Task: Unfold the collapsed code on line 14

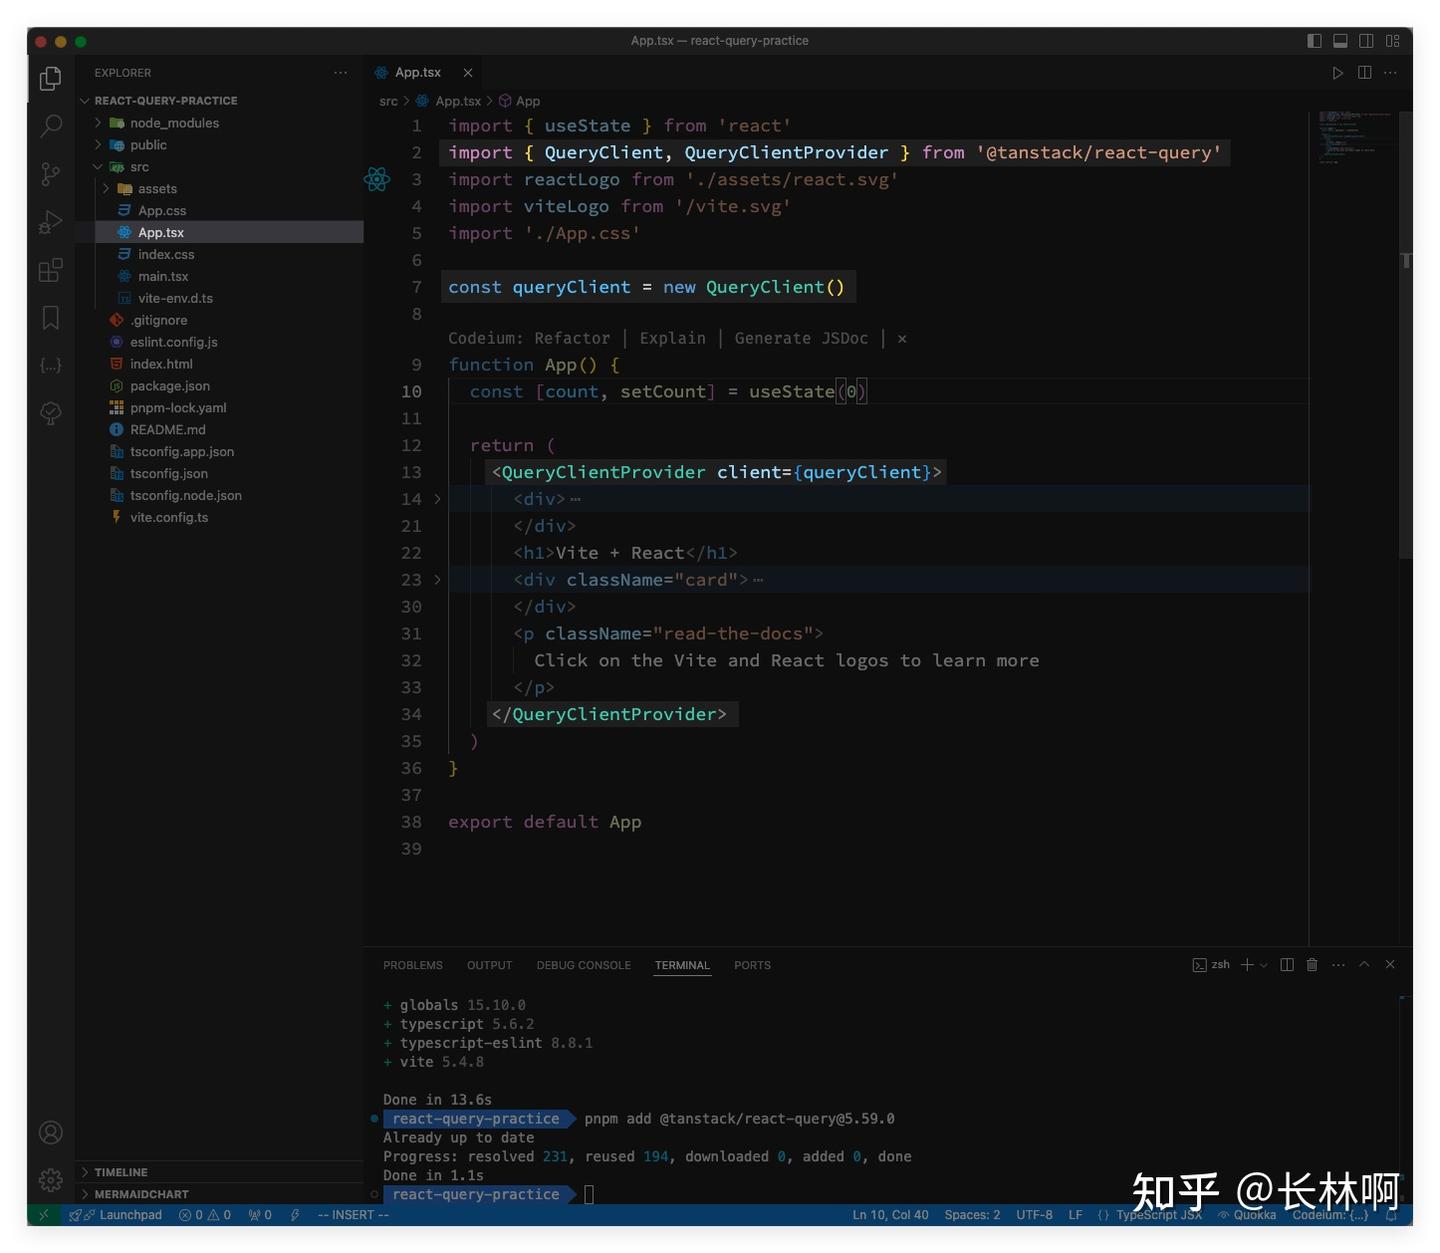Action: click(437, 498)
